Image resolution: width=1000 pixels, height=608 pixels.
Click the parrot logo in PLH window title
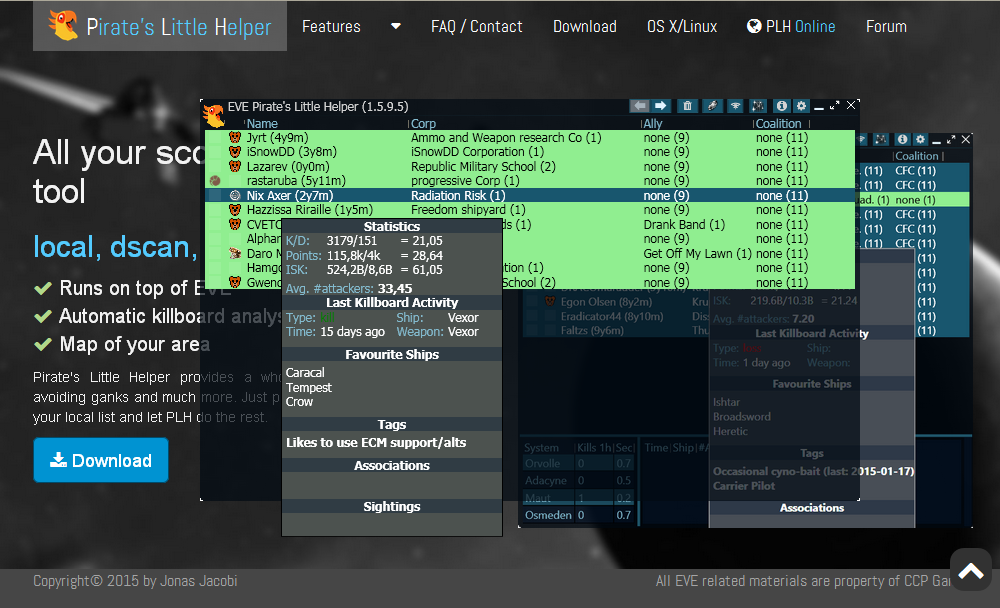point(214,115)
